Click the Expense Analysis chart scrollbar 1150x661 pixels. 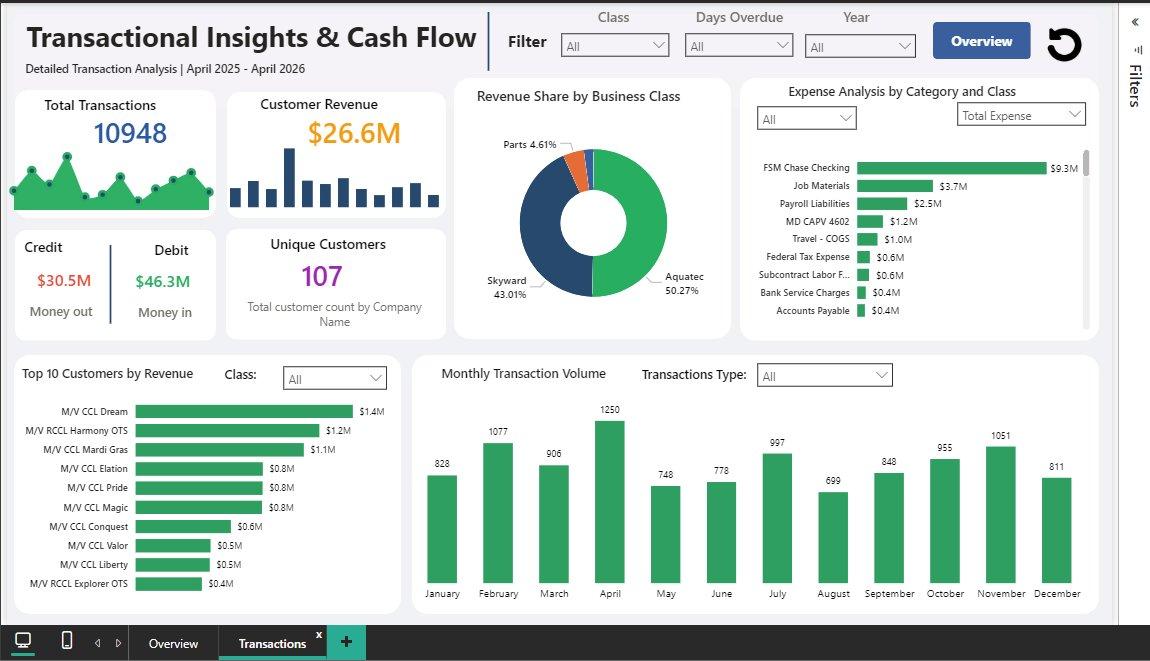1085,162
